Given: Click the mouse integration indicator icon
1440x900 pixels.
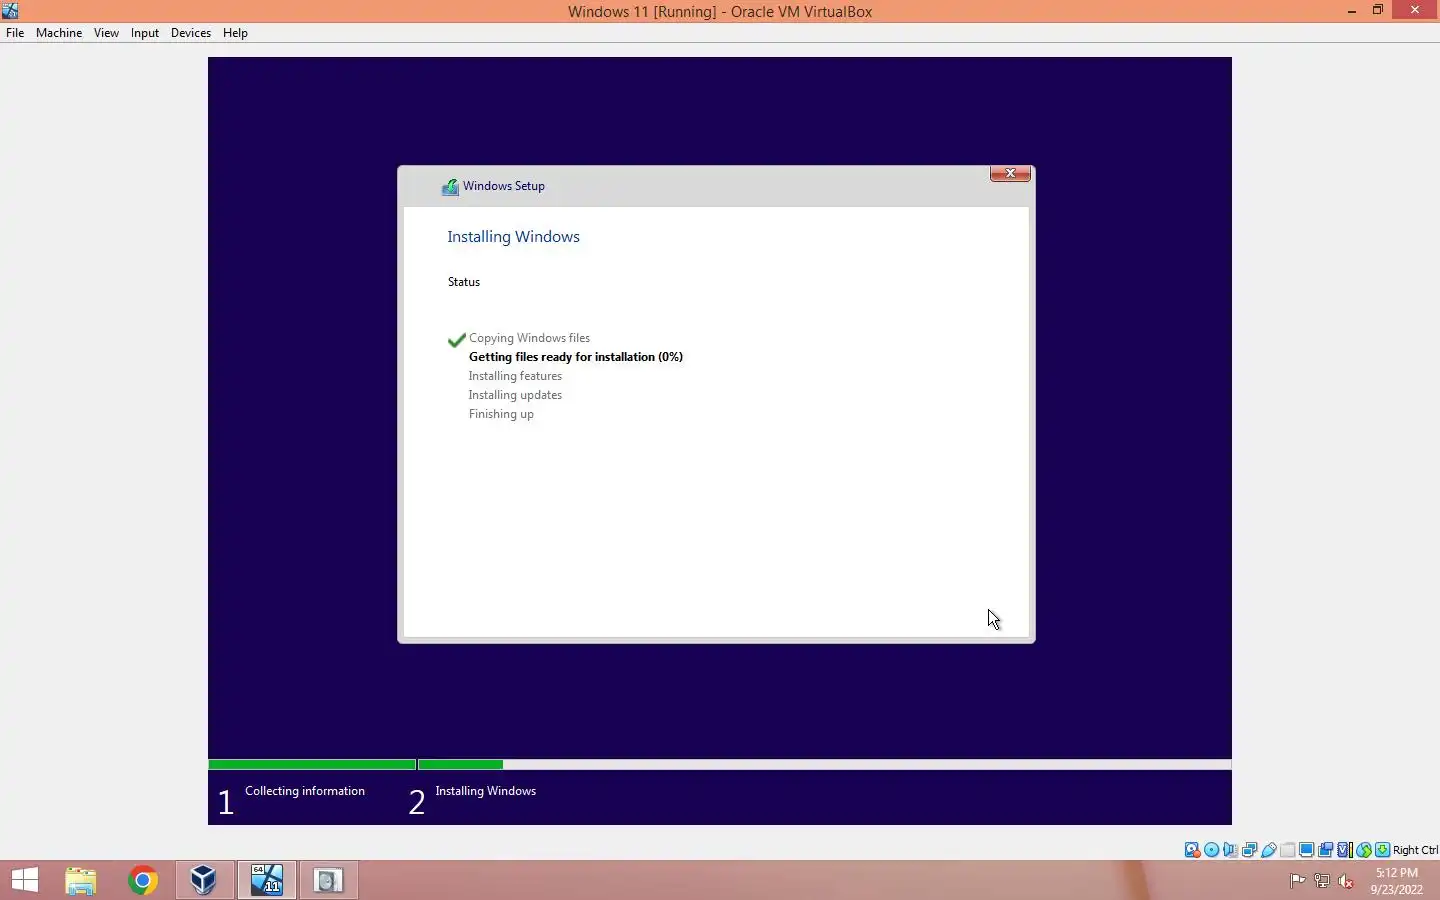Looking at the screenshot, I should coord(1364,850).
